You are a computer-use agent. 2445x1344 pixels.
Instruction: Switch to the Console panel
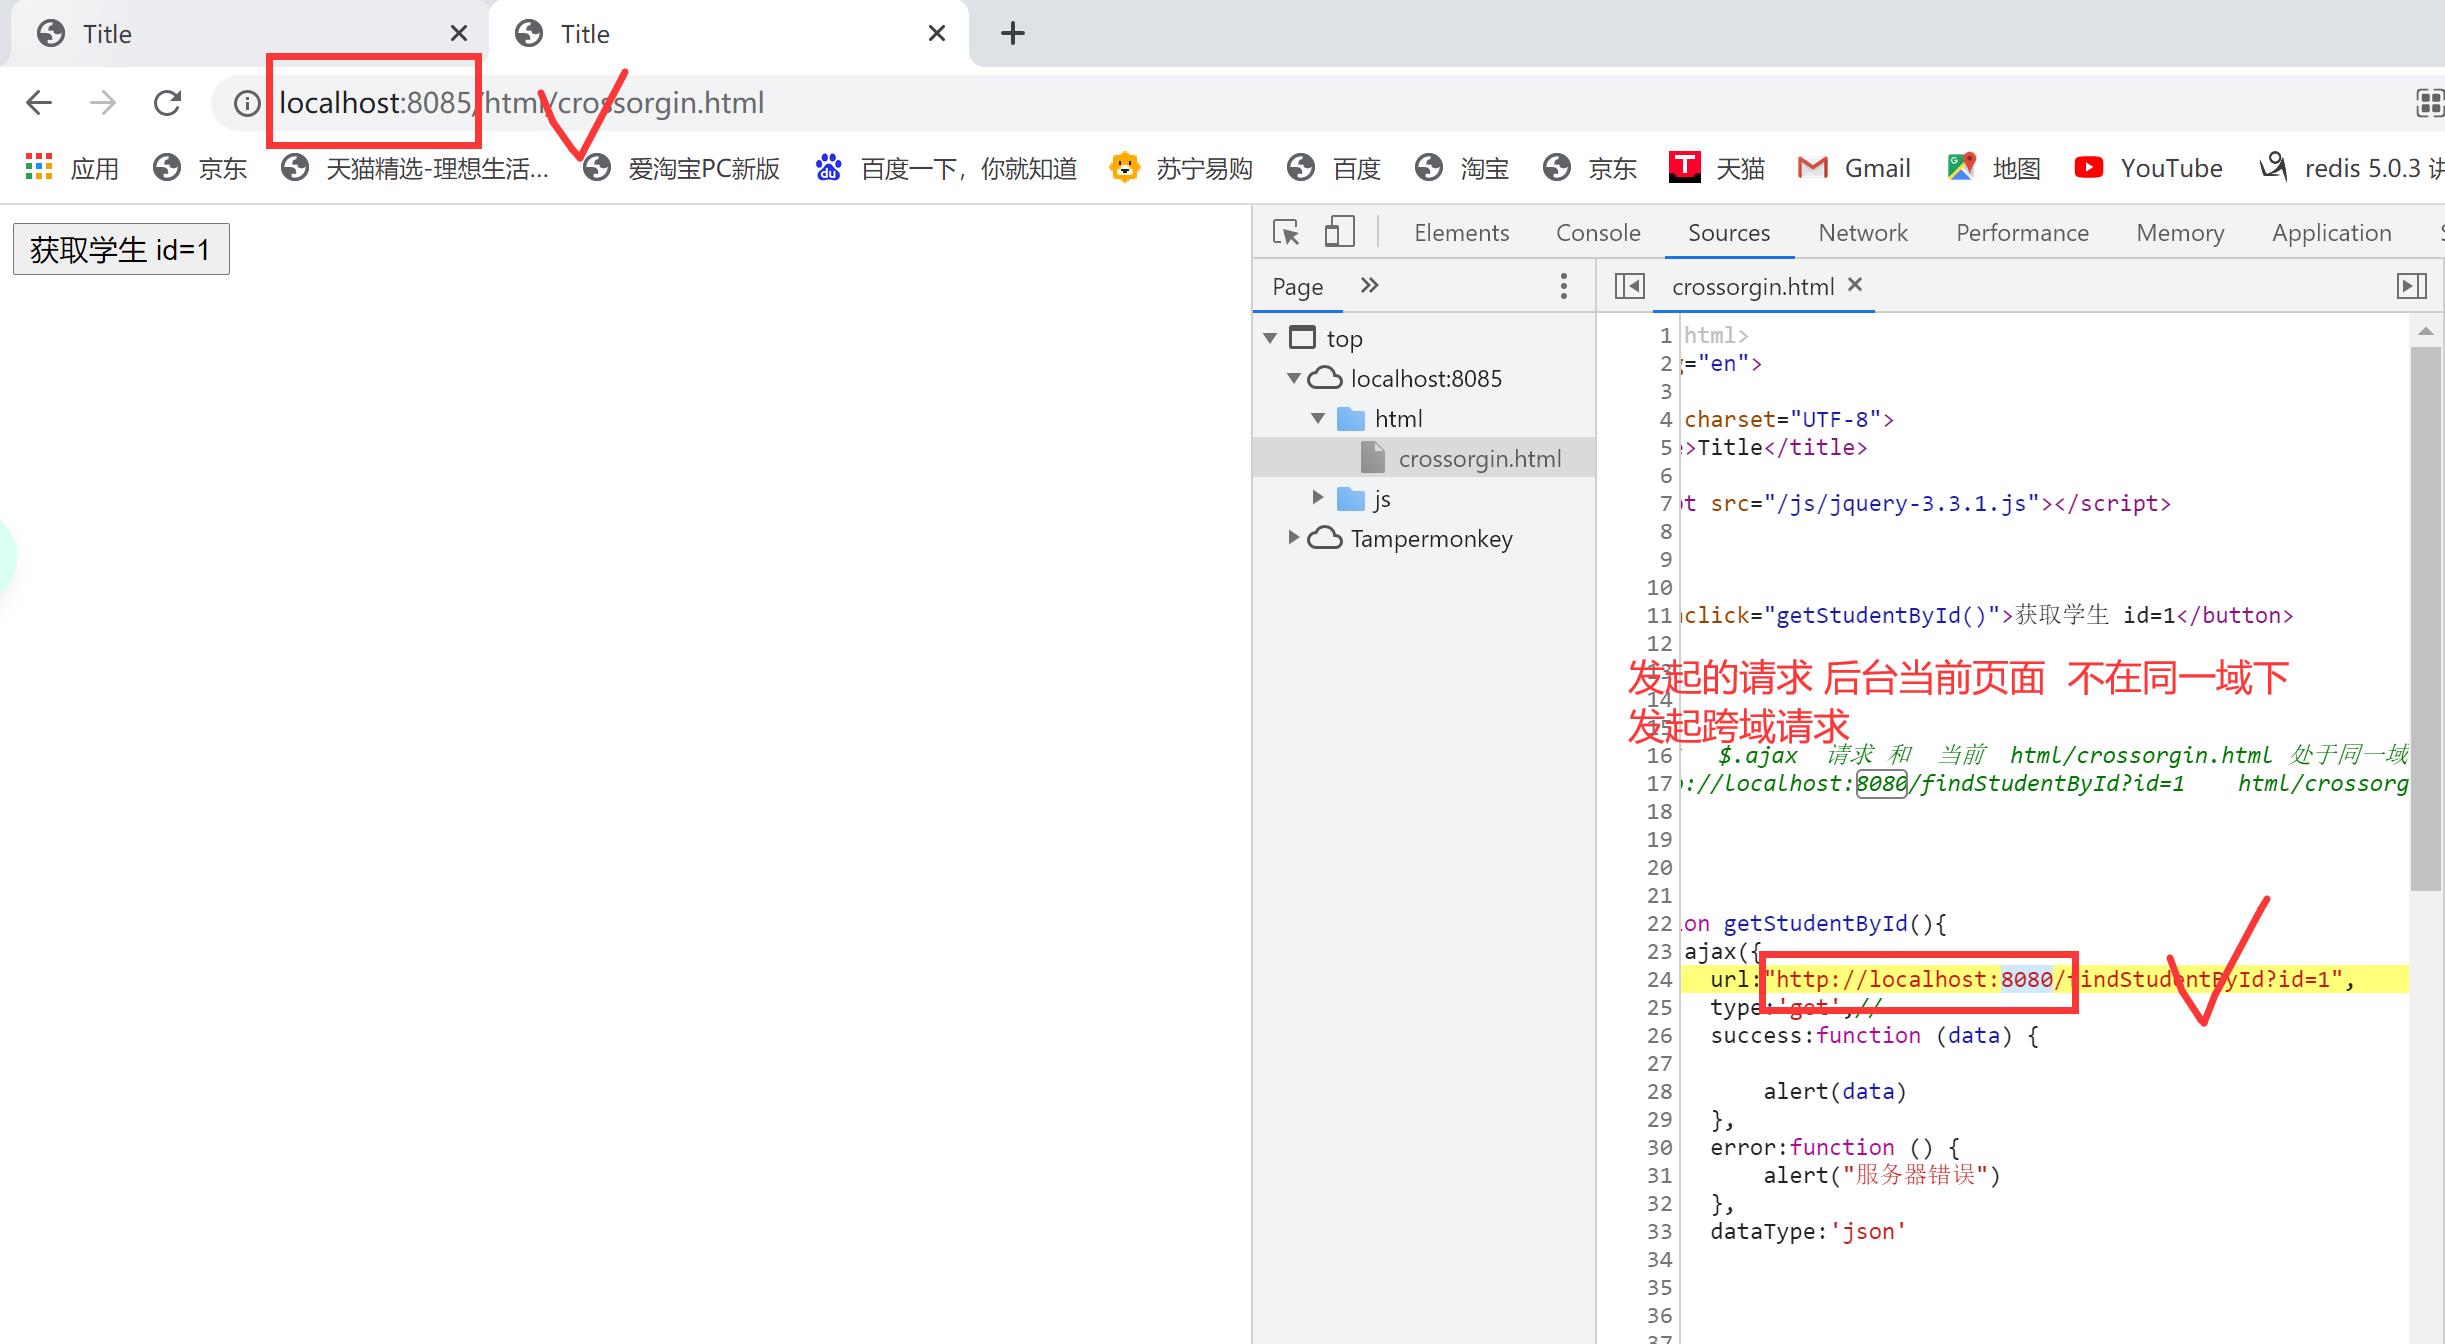point(1598,233)
